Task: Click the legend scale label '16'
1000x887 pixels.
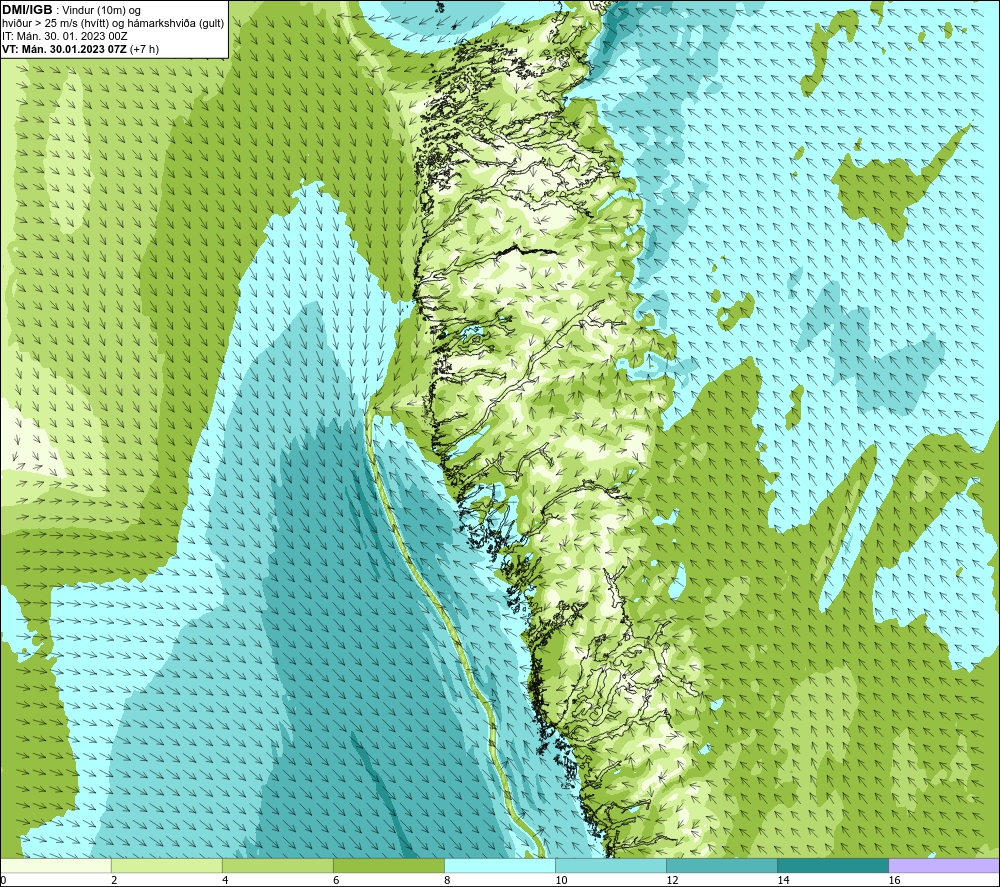Action: tap(894, 880)
